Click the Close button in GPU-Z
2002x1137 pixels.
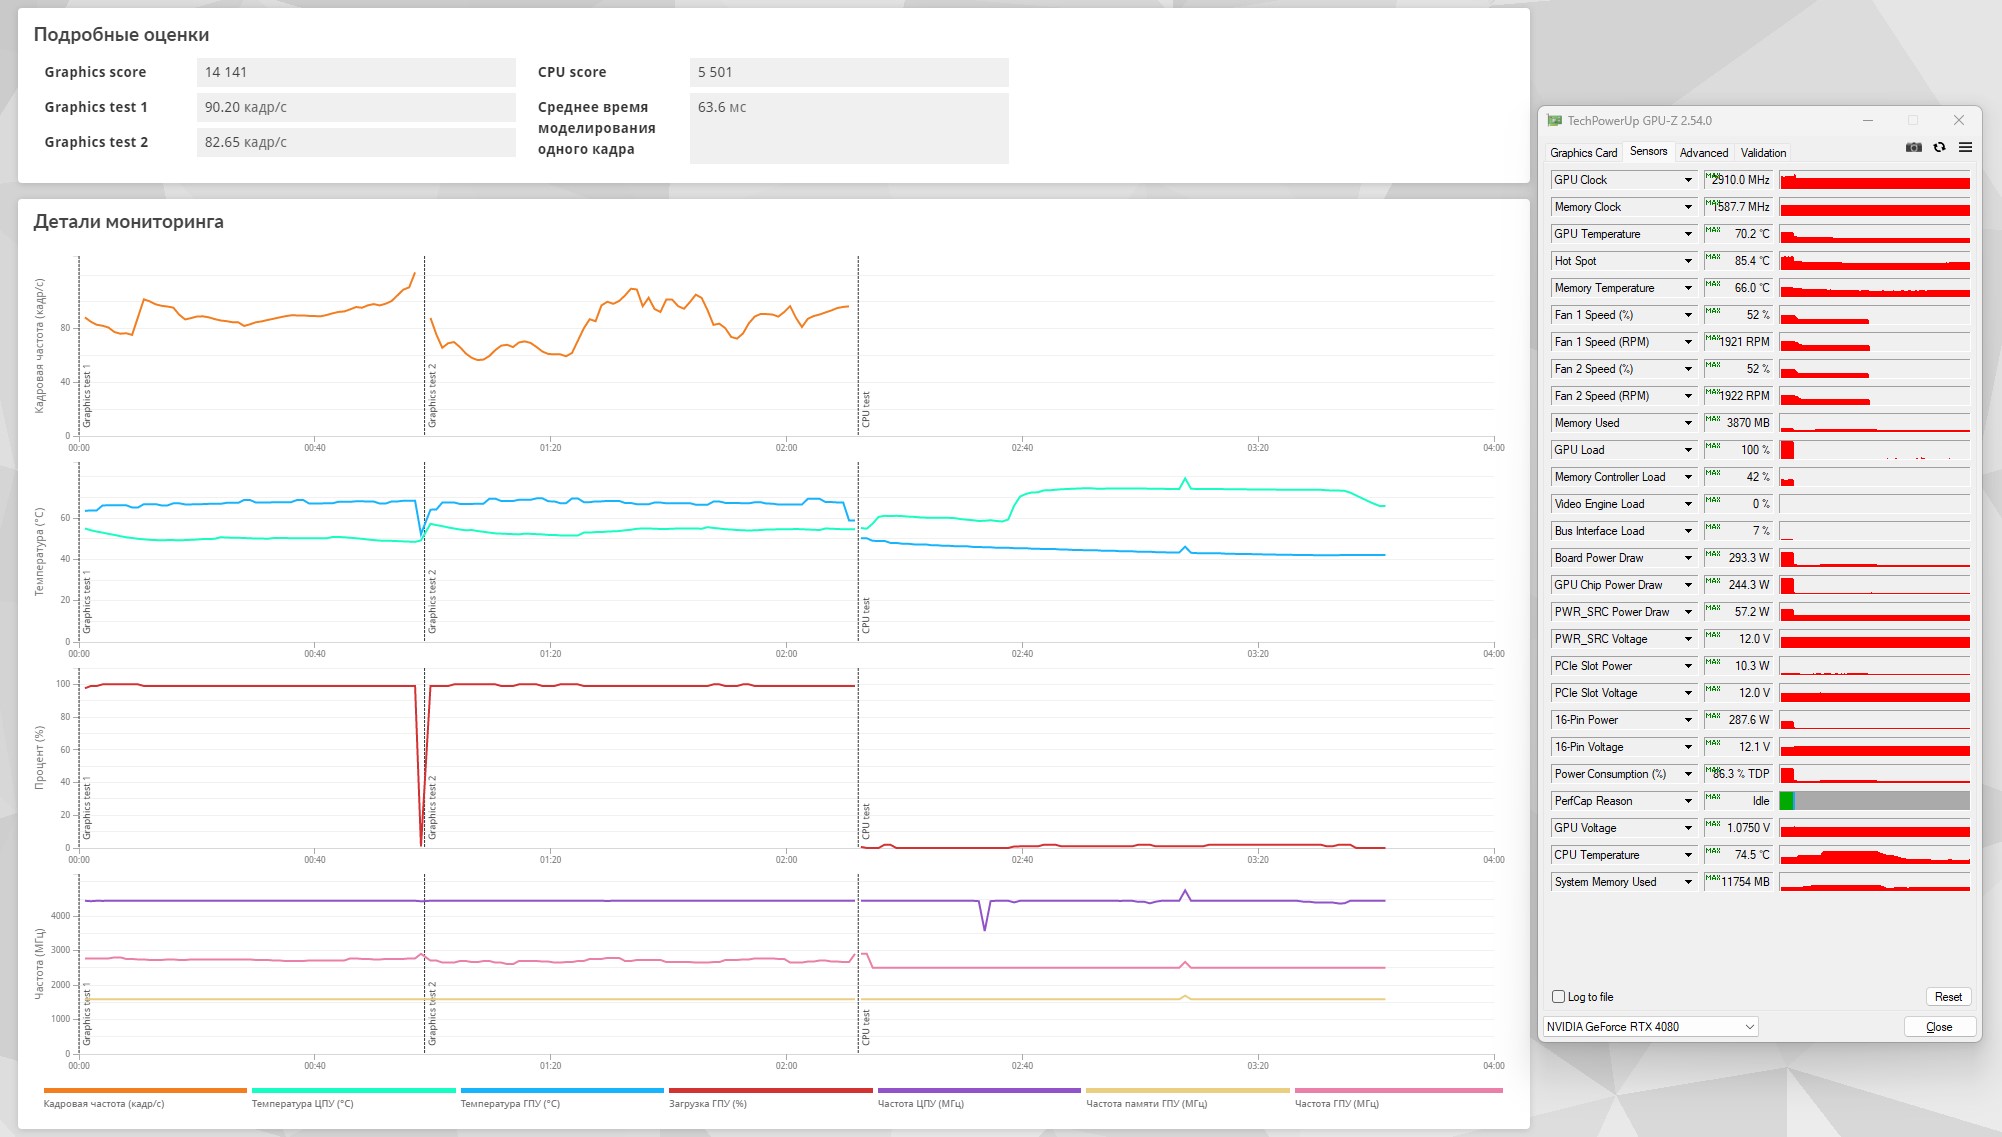[x=1938, y=1026]
